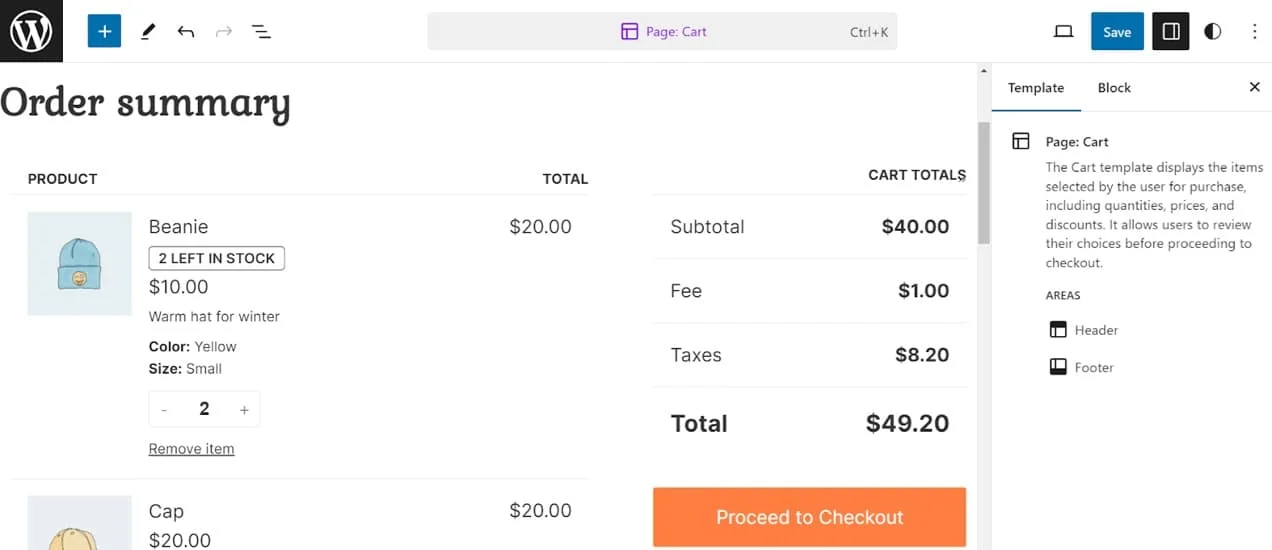1272x550 pixels.
Task: Increase Beanie quantity with plus stepper
Action: click(x=244, y=409)
